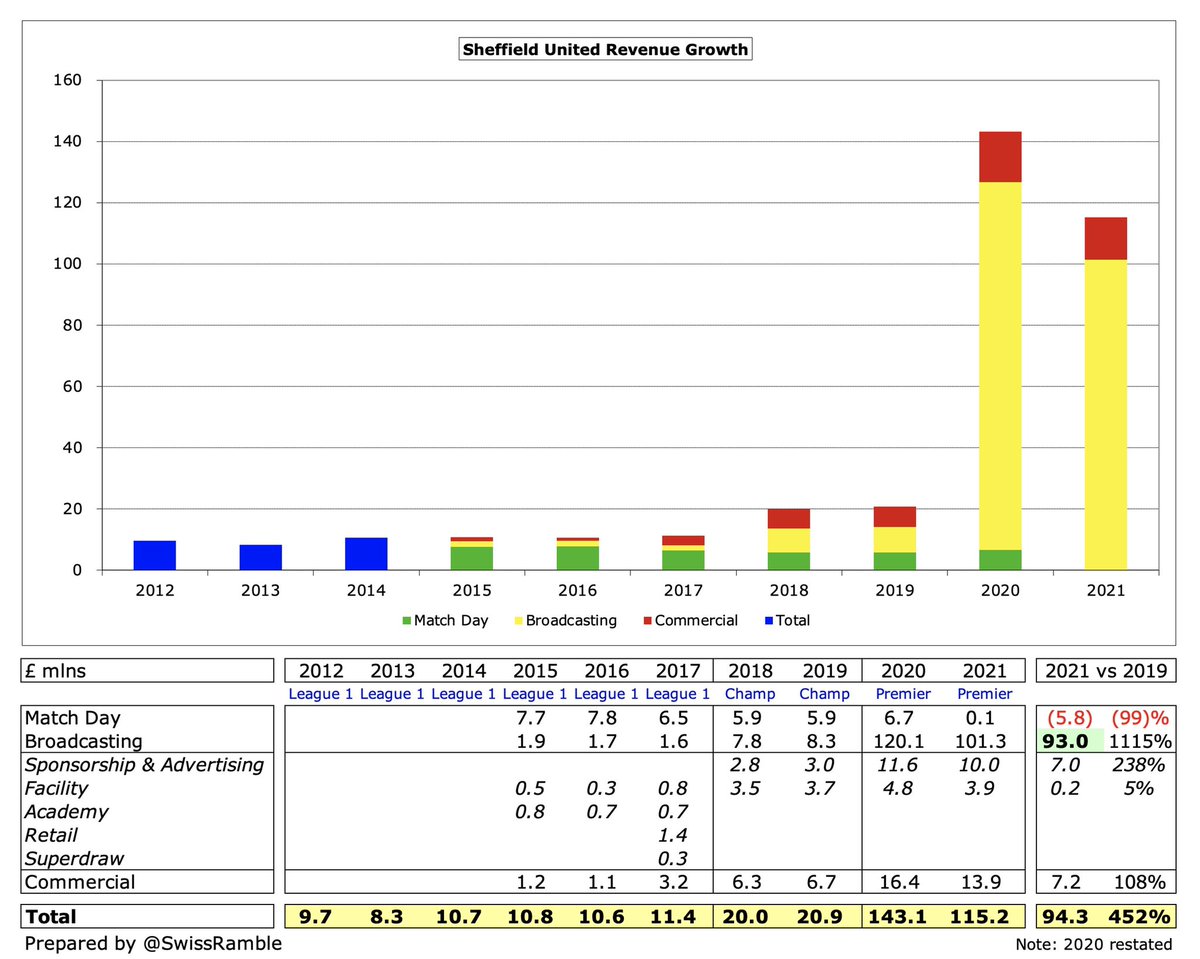The image size is (1200, 959).
Task: Click 'Sponsorship & Advertising' row label
Action: [x=144, y=765]
